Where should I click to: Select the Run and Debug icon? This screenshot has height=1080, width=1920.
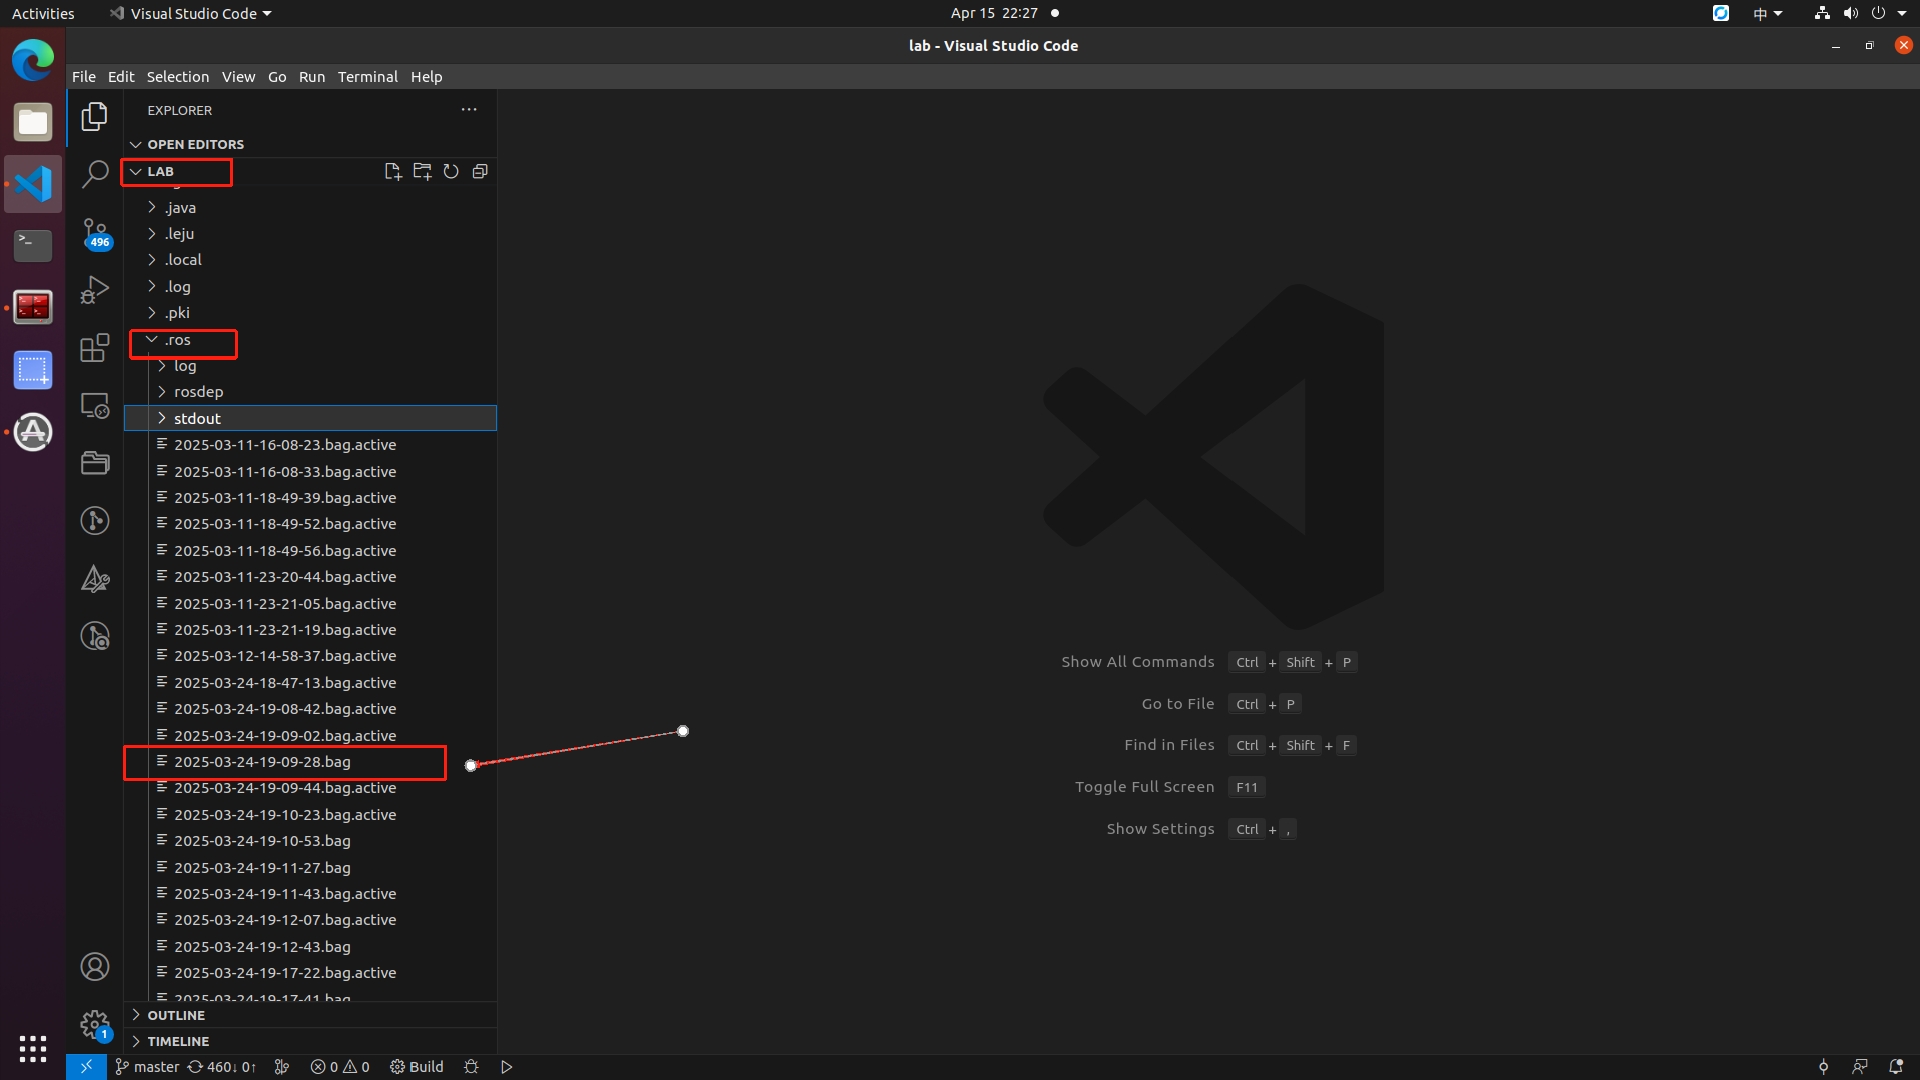95,290
